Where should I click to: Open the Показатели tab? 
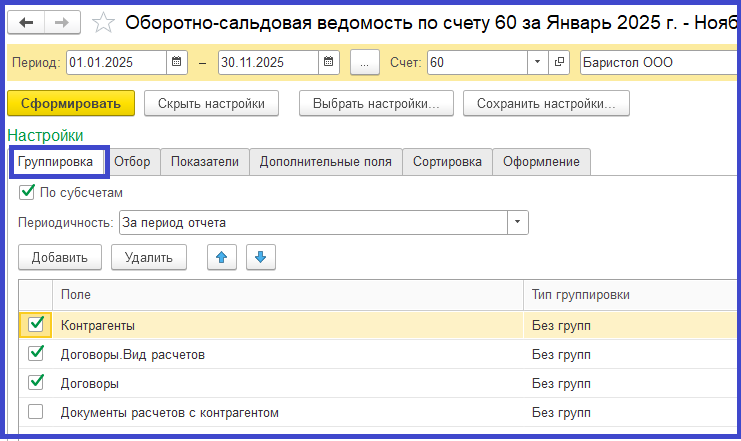point(205,162)
